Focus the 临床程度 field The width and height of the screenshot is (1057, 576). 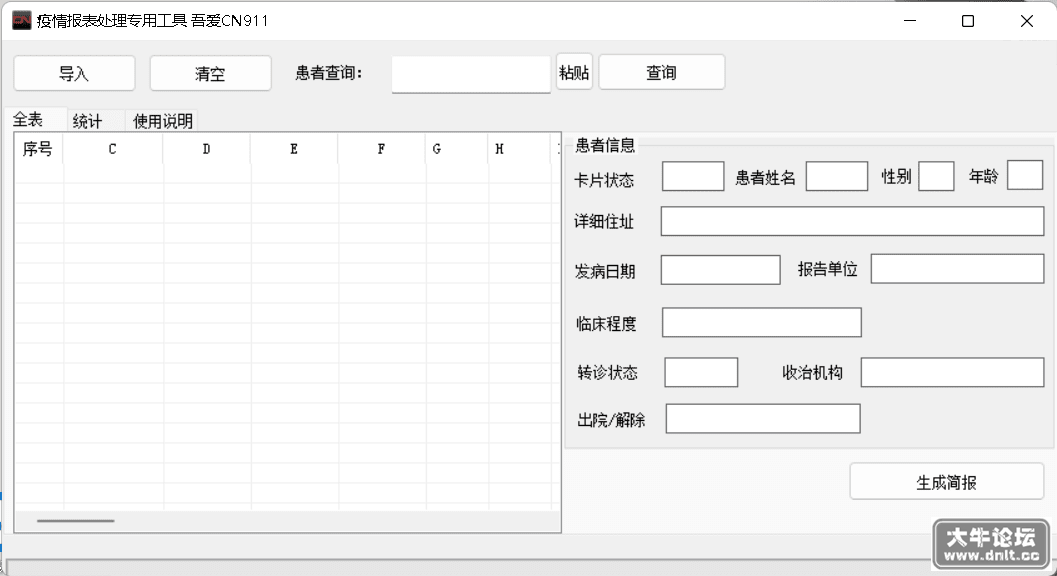click(762, 322)
